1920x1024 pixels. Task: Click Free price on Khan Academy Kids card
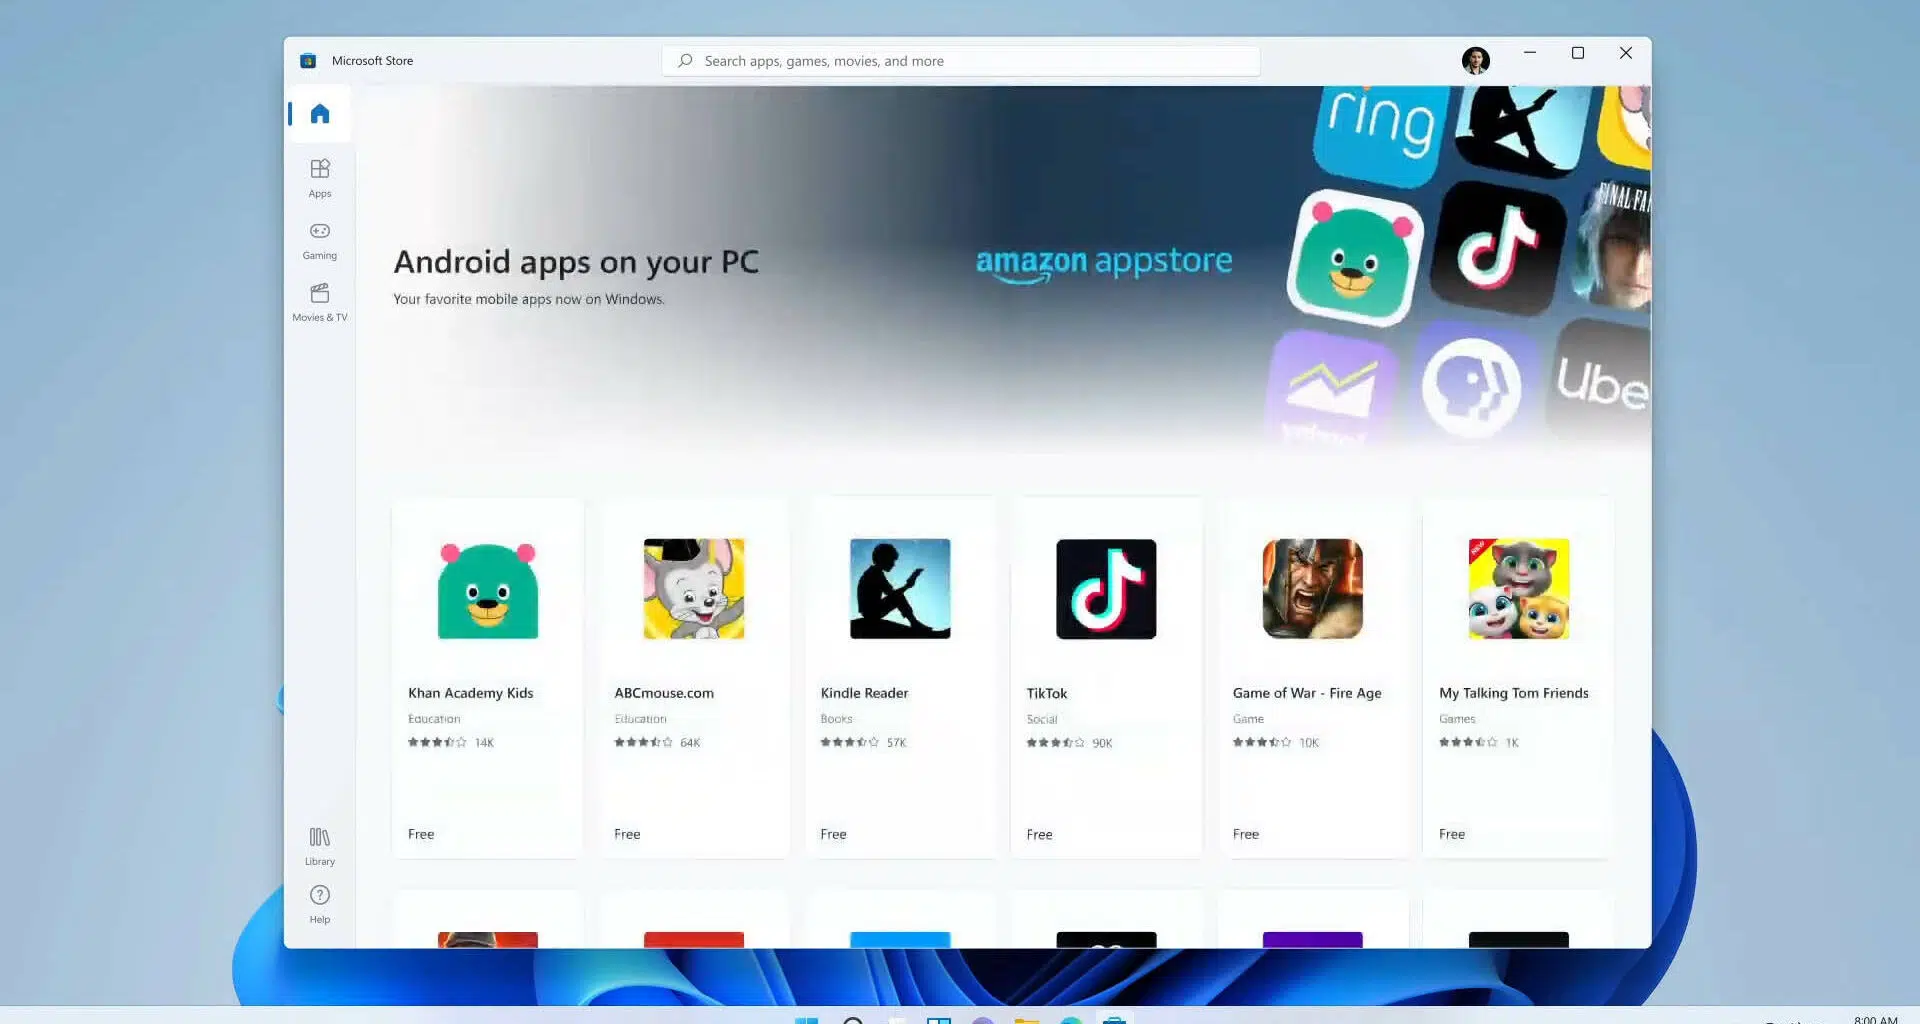coord(421,834)
